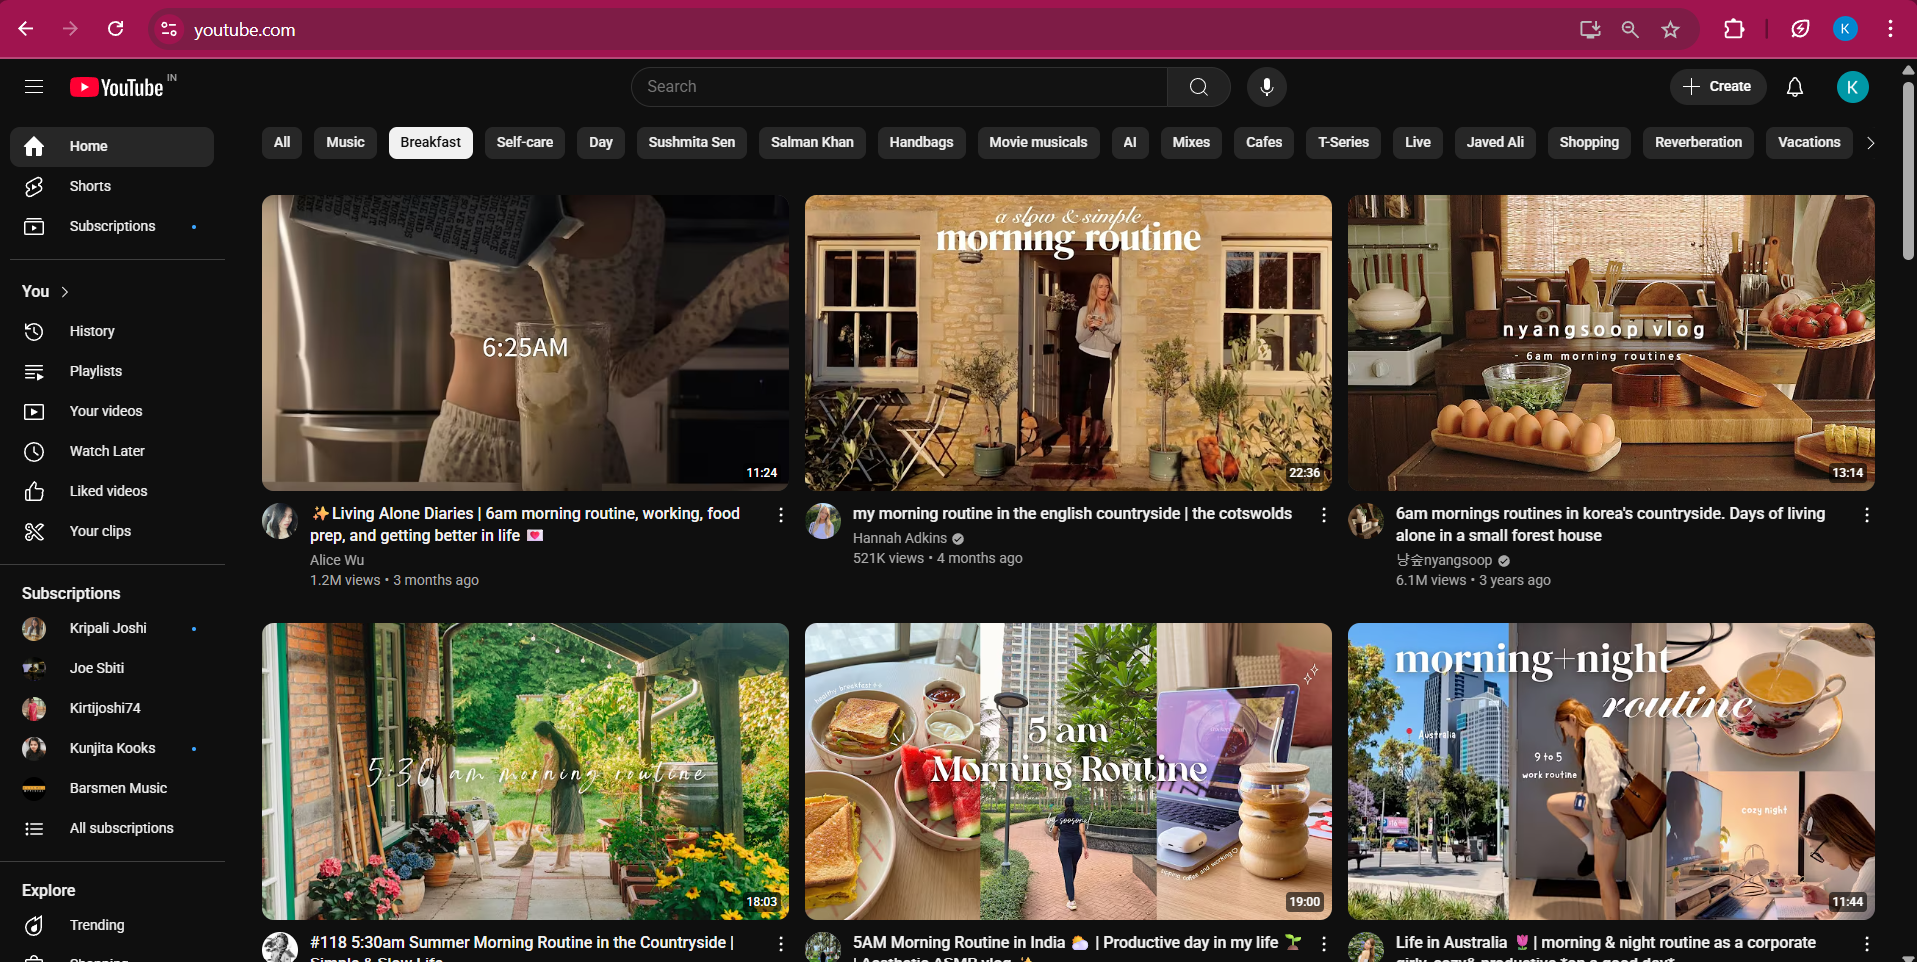The width and height of the screenshot is (1917, 962).
Task: Open Shorts in the sidebar
Action: [x=112, y=186]
